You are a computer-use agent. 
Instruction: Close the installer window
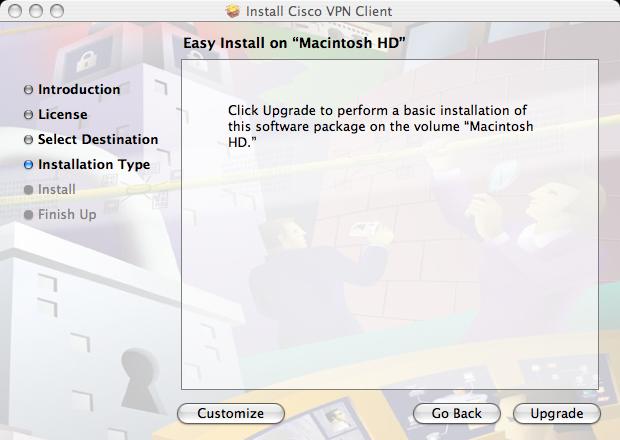(x=15, y=11)
